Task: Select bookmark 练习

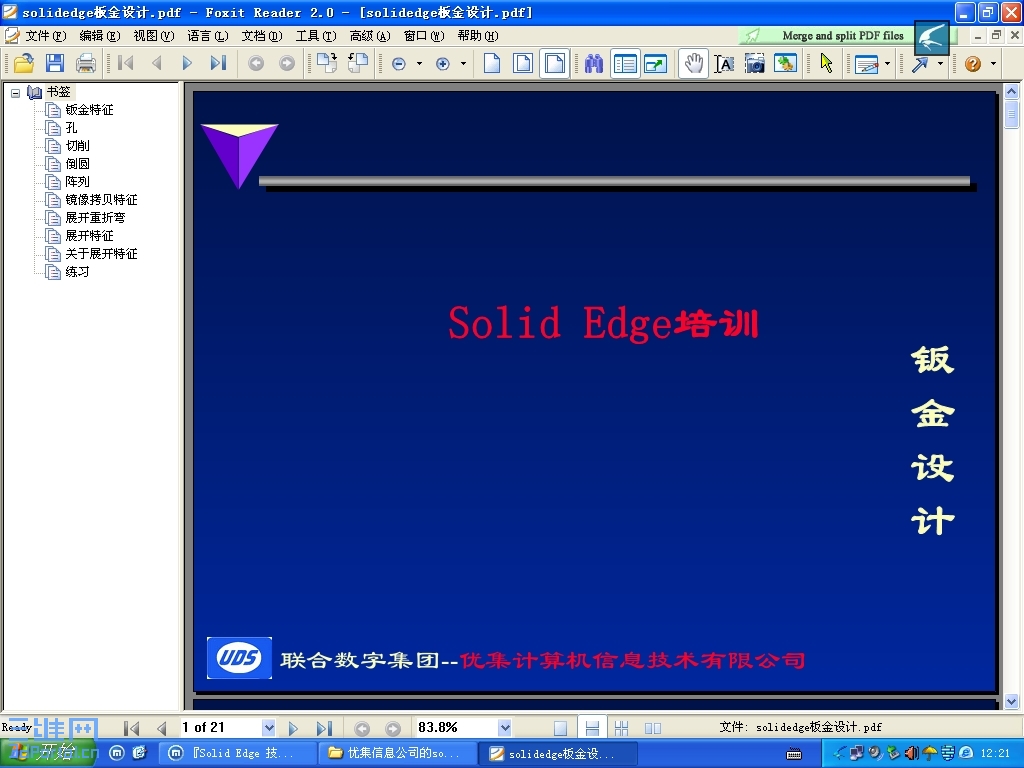Action: [77, 272]
